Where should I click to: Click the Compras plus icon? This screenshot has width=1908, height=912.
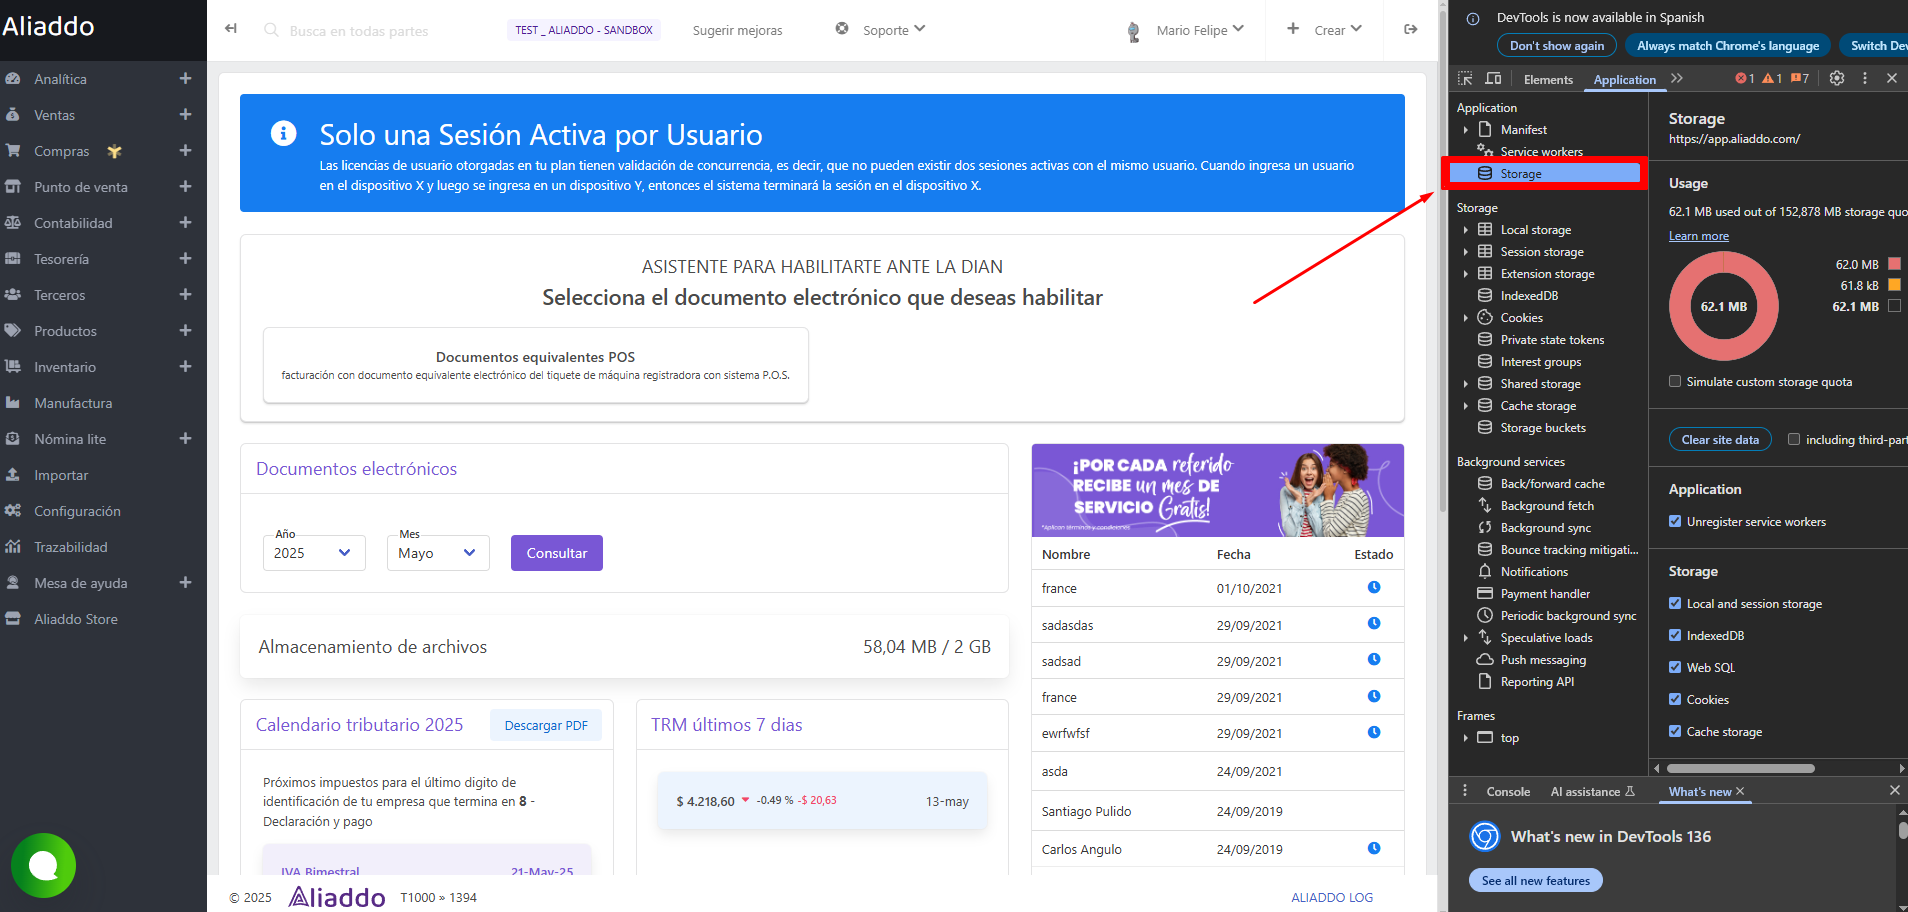[185, 150]
